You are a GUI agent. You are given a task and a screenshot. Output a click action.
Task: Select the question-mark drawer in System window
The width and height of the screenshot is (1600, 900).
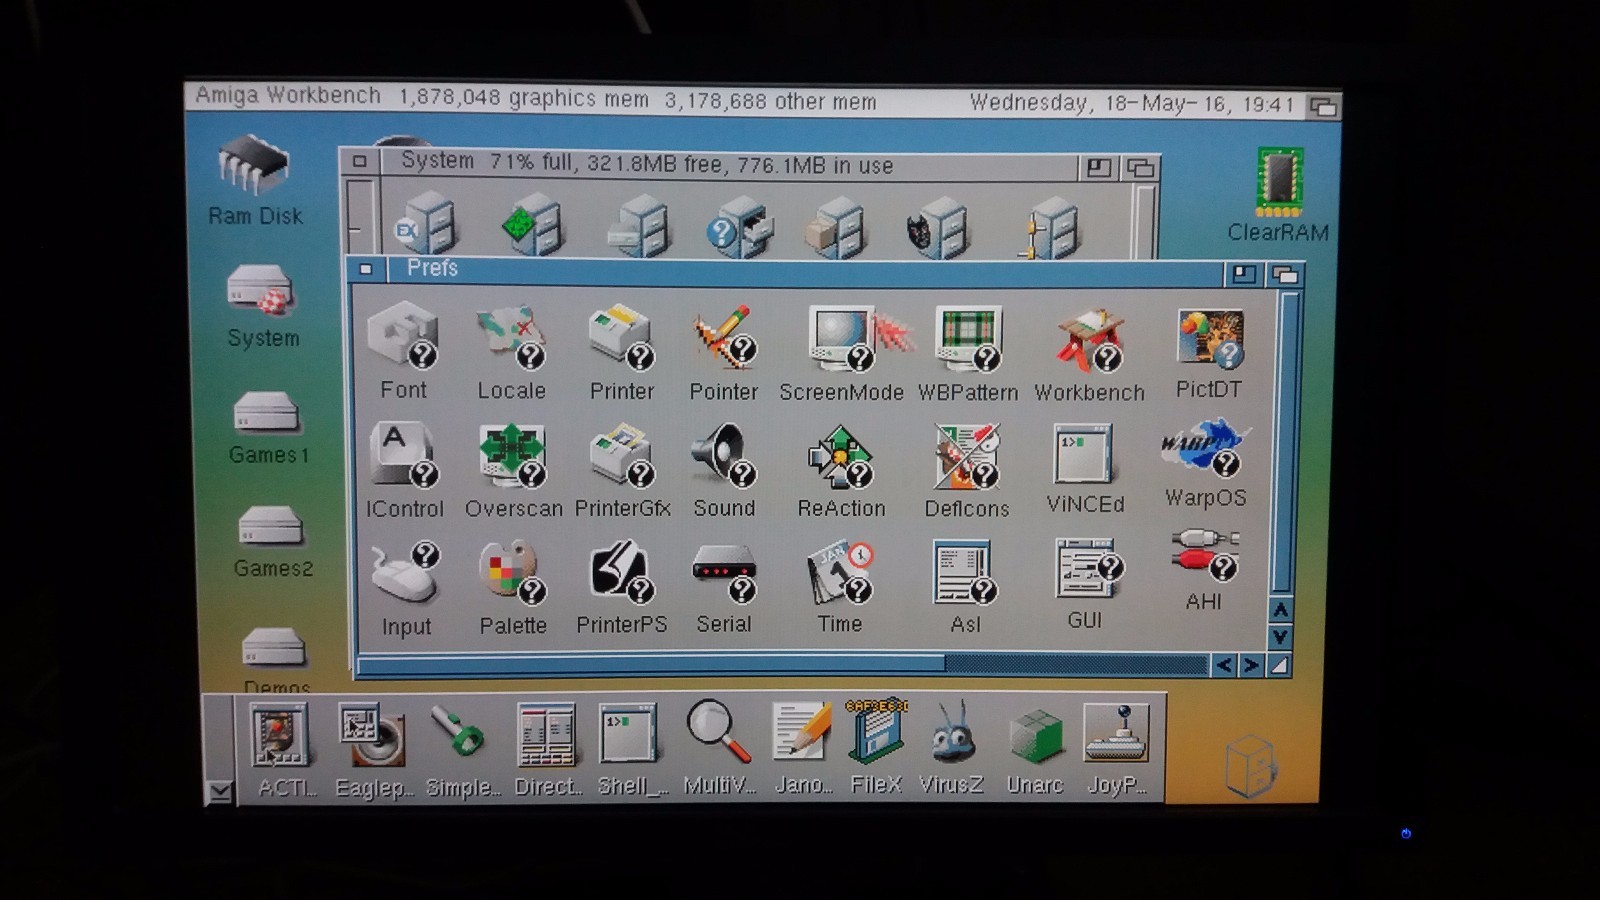[x=740, y=227]
